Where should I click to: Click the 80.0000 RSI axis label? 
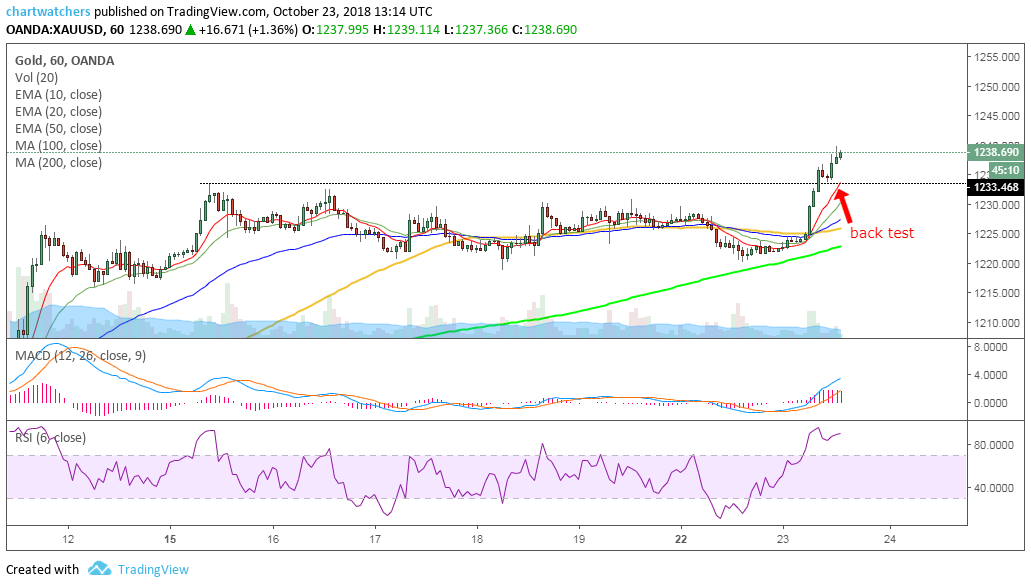994,445
